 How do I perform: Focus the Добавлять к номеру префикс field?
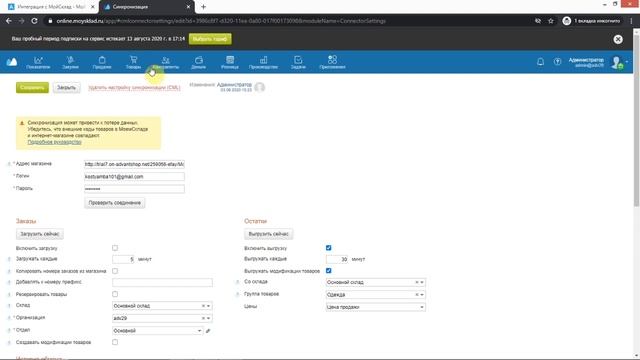pyautogui.click(x=162, y=282)
